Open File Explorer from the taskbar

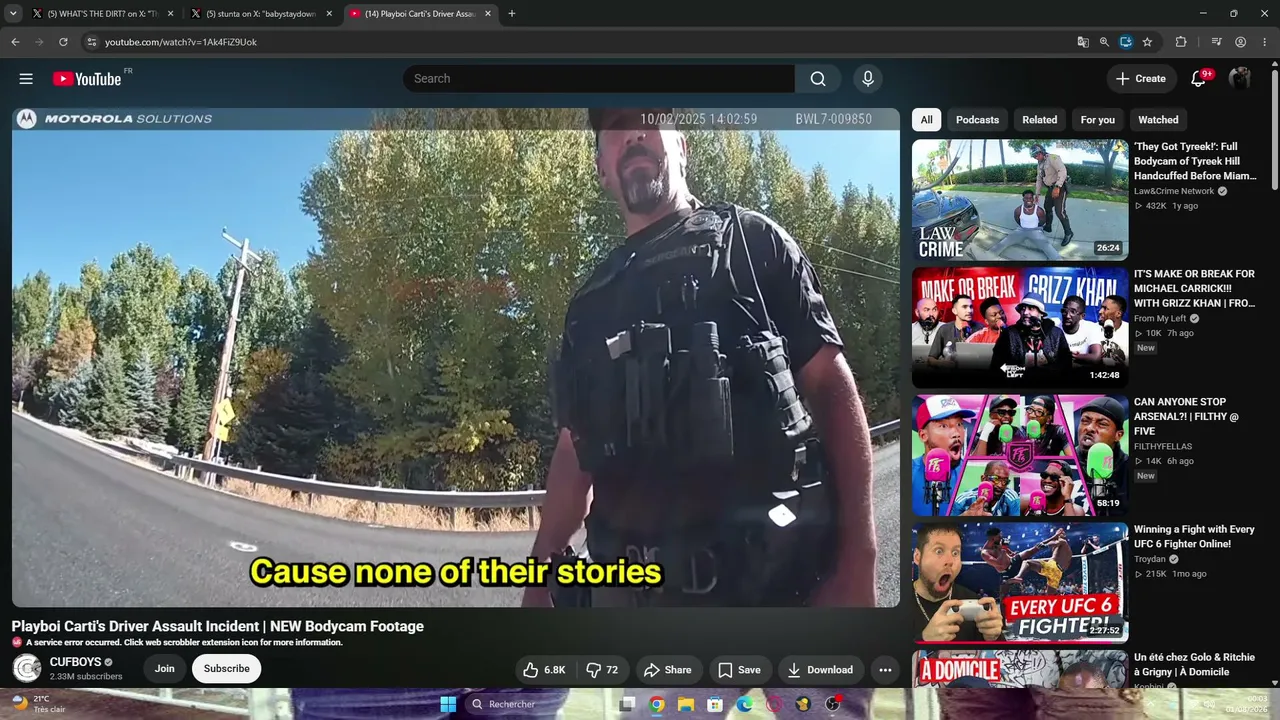click(x=686, y=704)
